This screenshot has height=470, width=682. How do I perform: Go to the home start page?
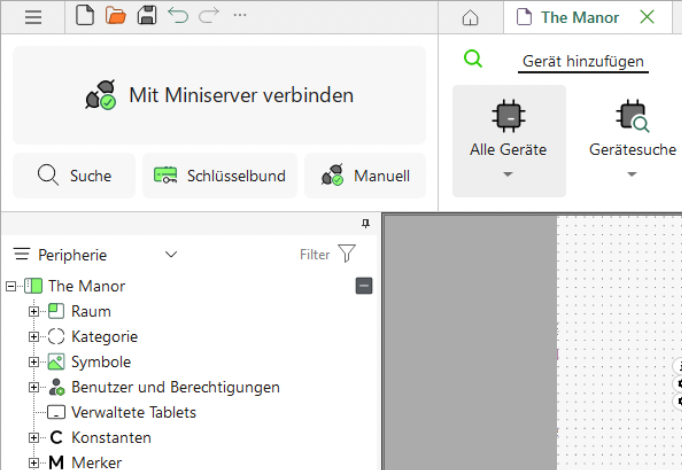pyautogui.click(x=470, y=18)
